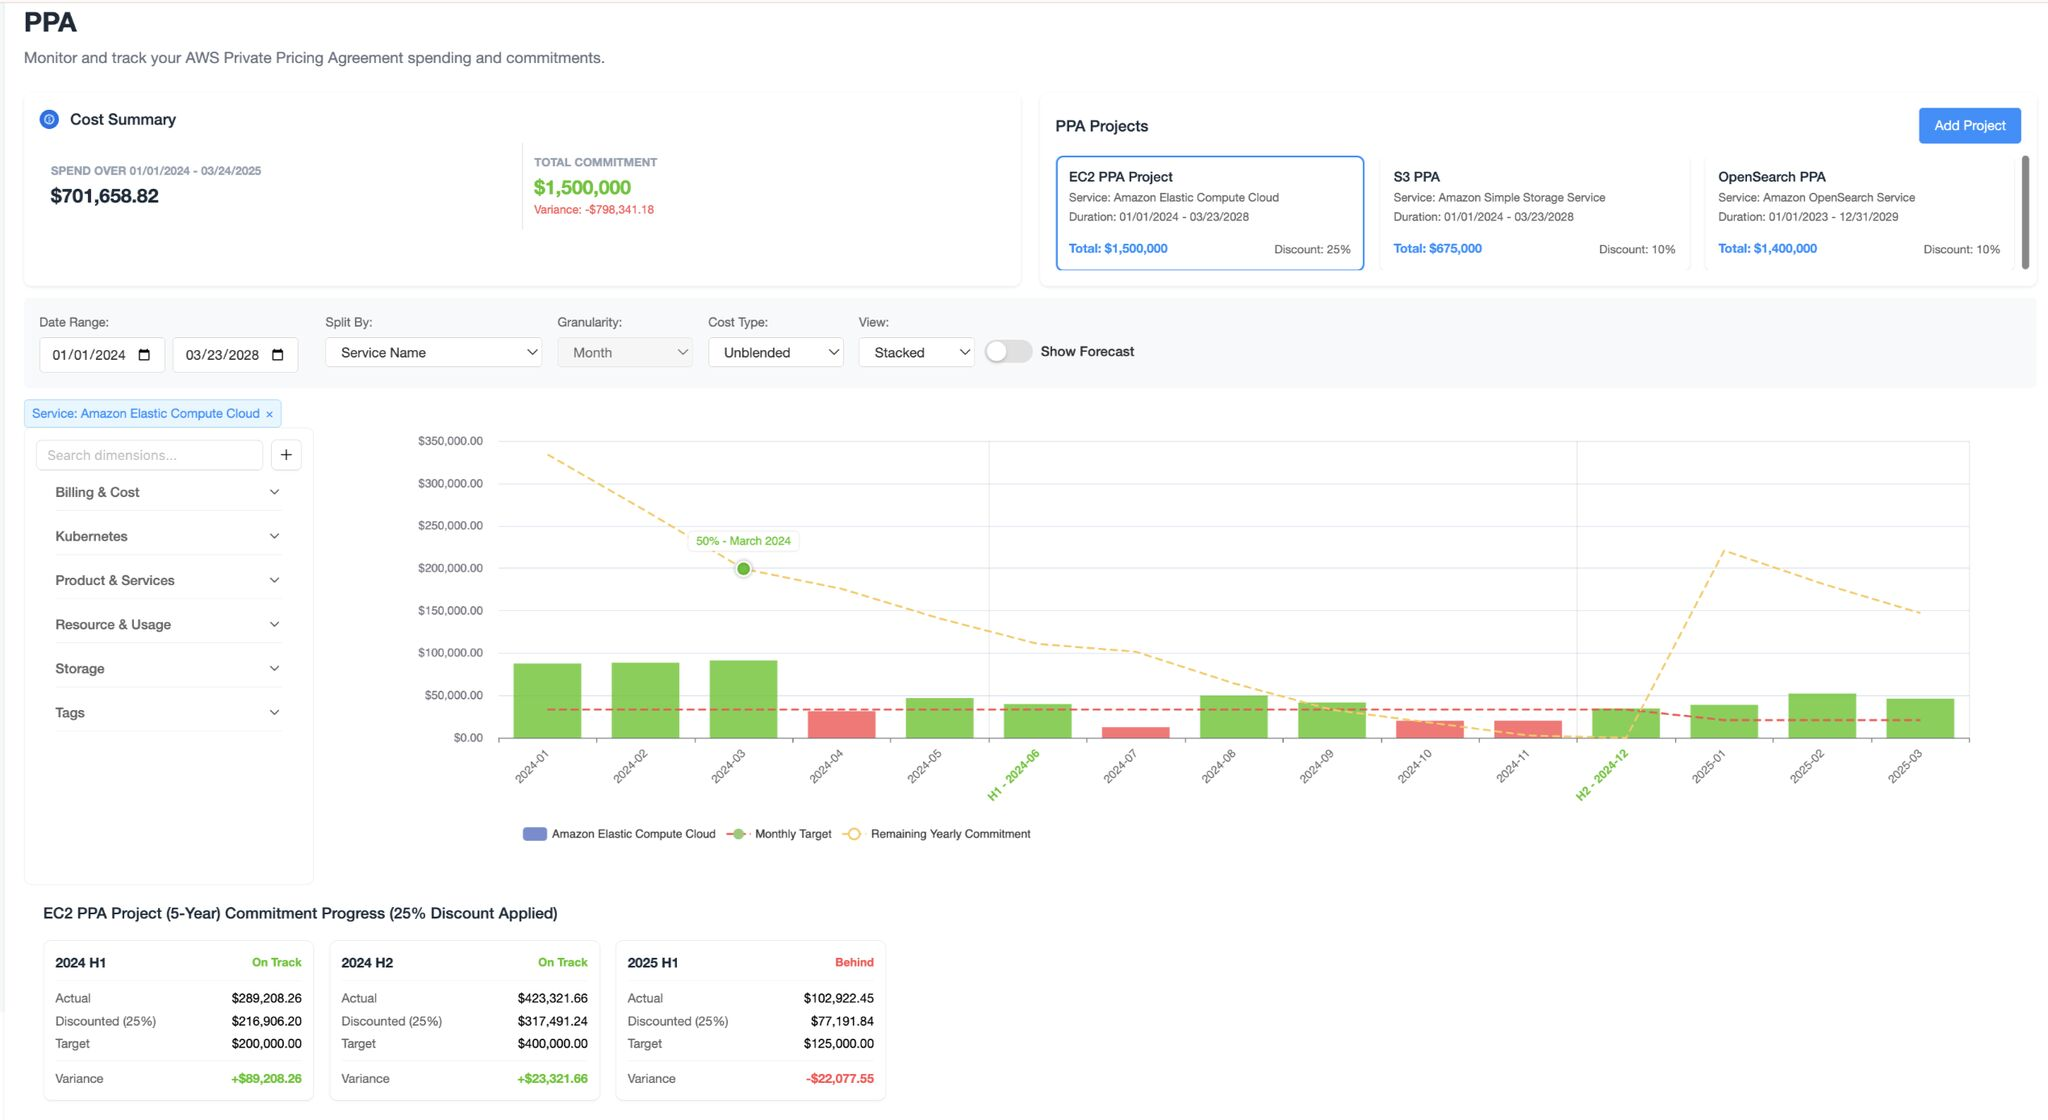Viewport: 2048px width, 1120px height.
Task: Click the H2 - 2024-12 axis label
Action: click(x=1602, y=775)
